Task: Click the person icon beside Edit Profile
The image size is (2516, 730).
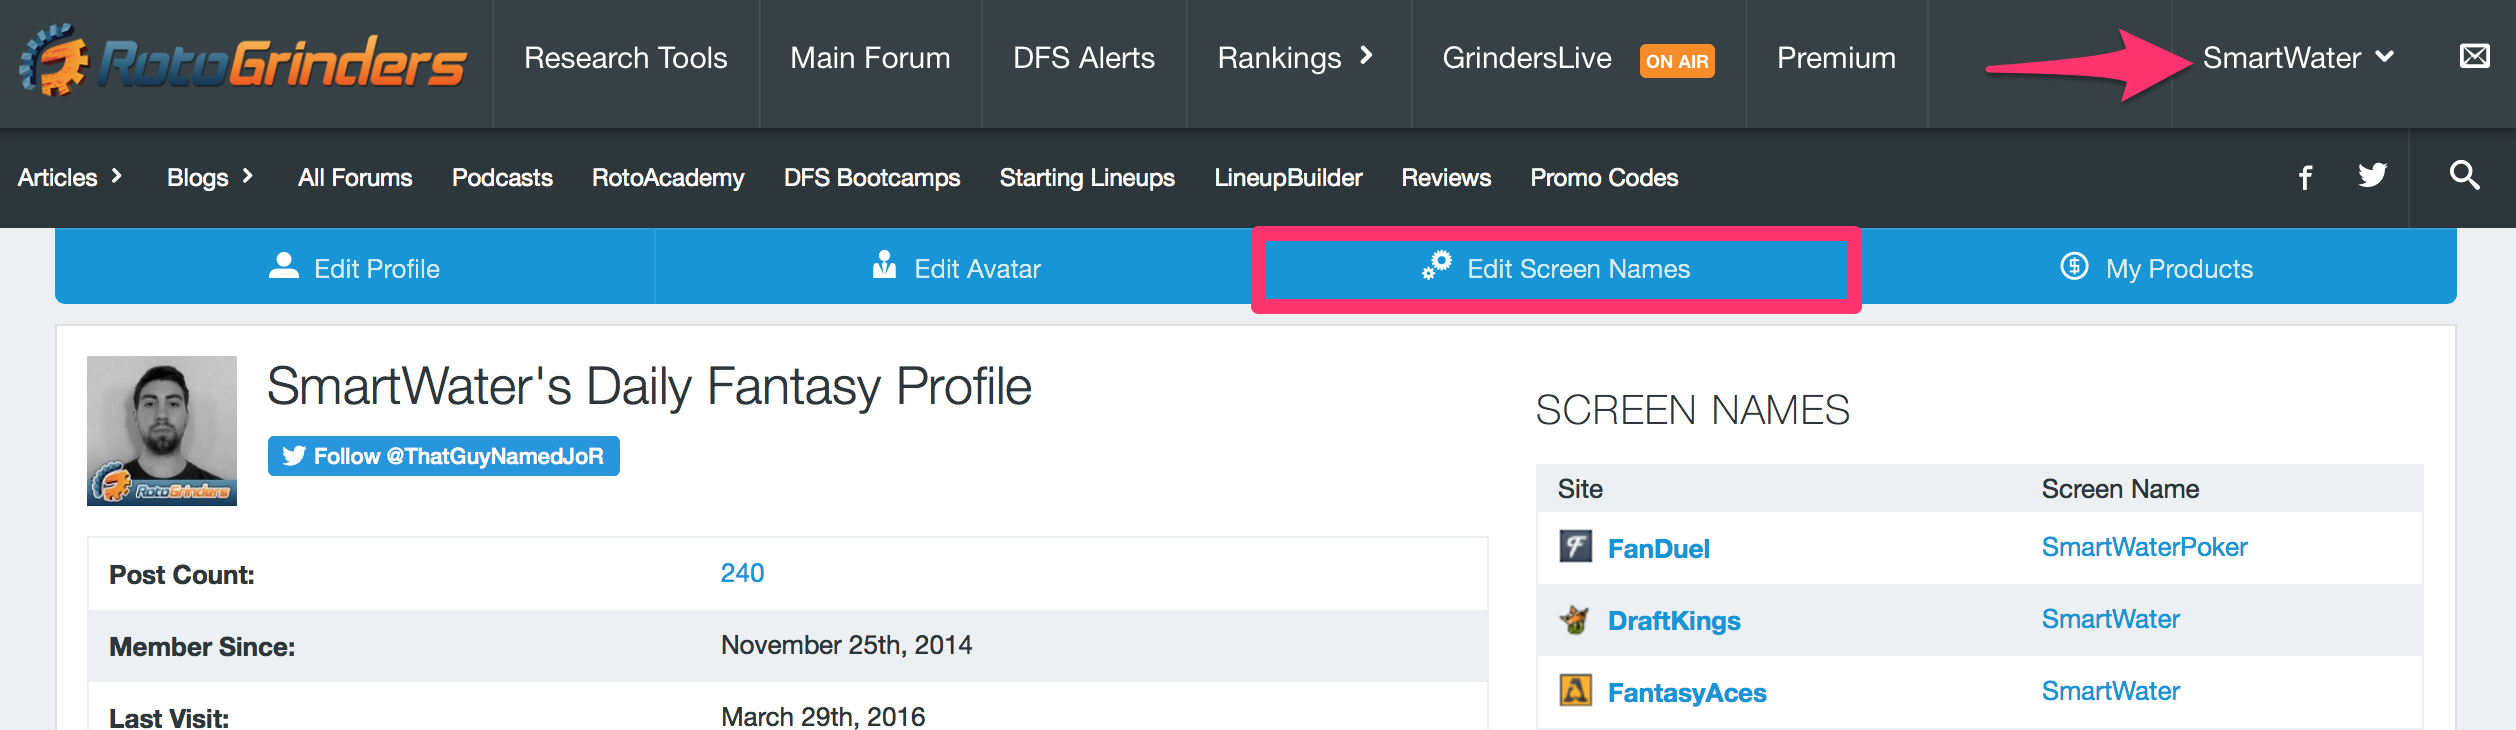Action: tap(284, 265)
